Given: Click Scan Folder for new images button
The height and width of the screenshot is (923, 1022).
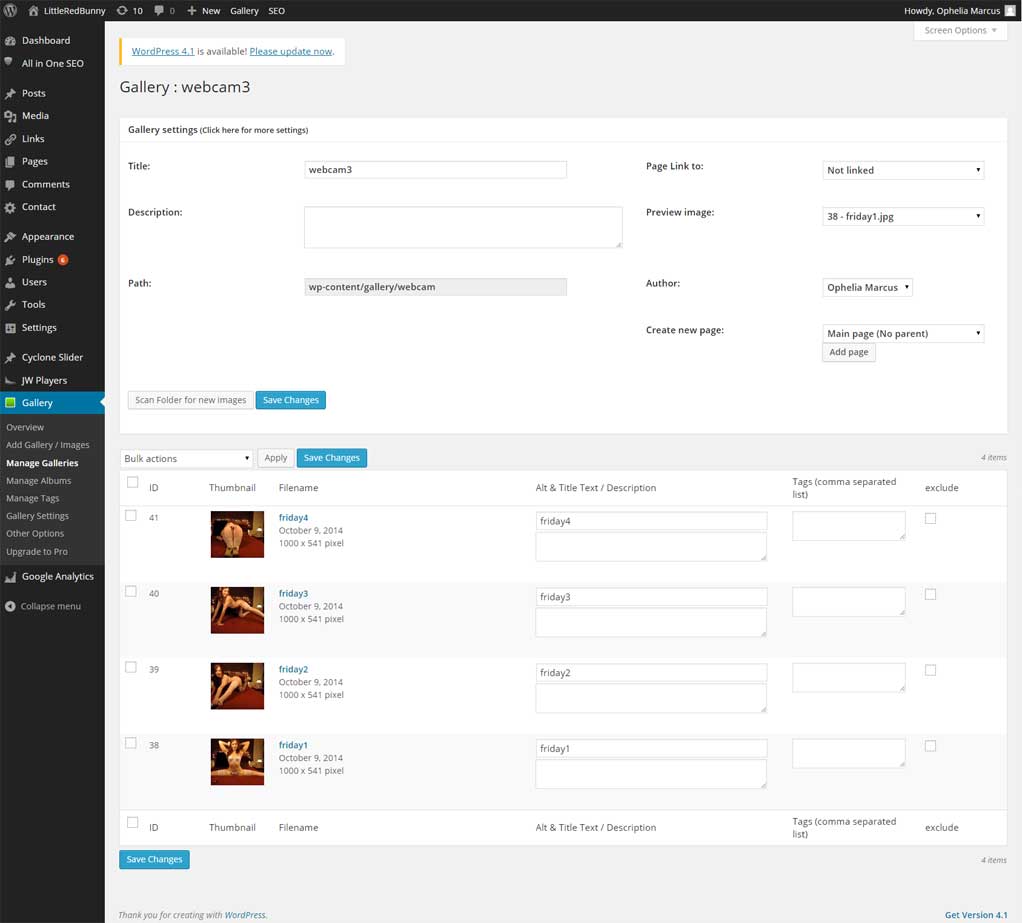Looking at the screenshot, I should pyautogui.click(x=190, y=400).
